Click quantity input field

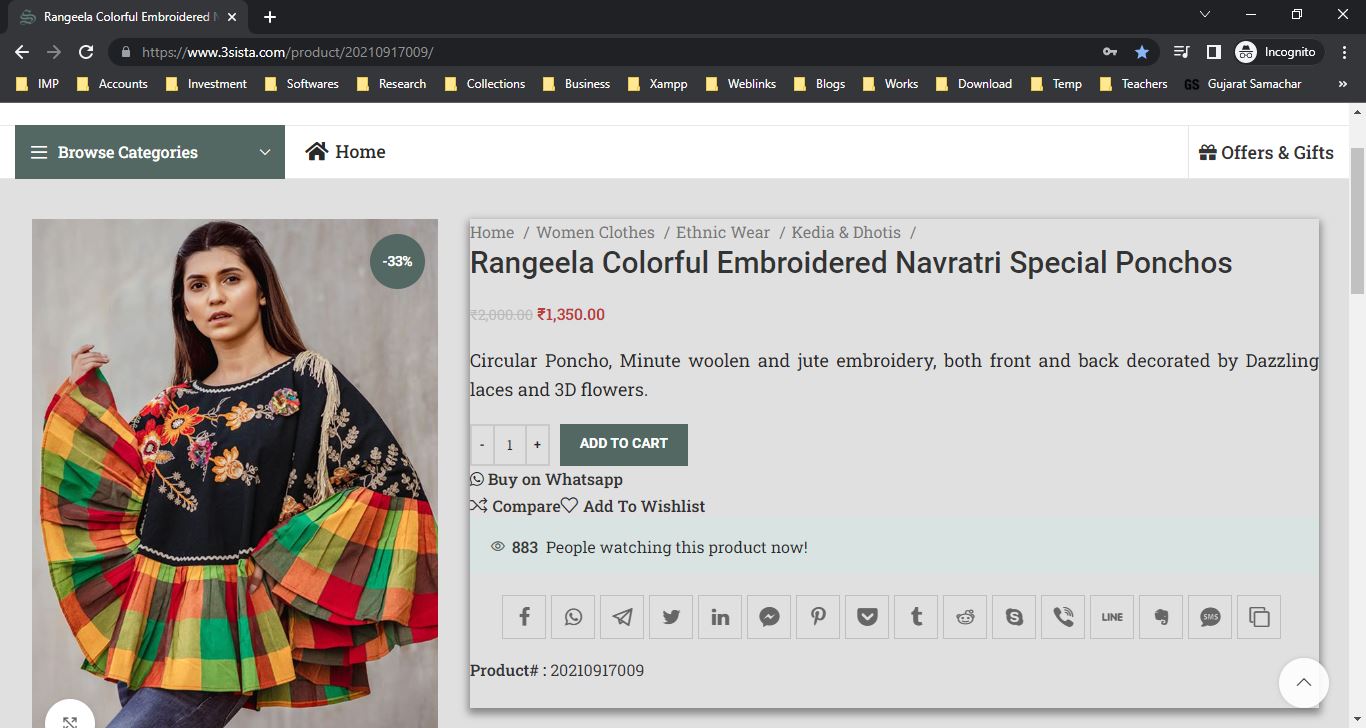point(509,445)
